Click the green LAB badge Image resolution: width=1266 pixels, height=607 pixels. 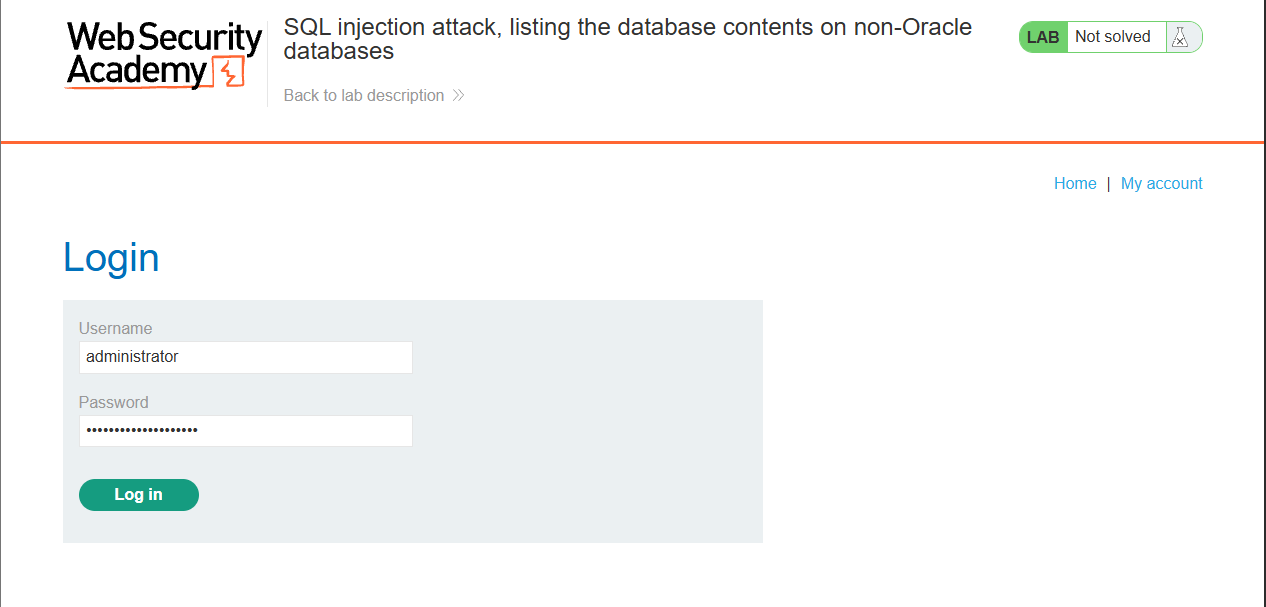tap(1043, 37)
